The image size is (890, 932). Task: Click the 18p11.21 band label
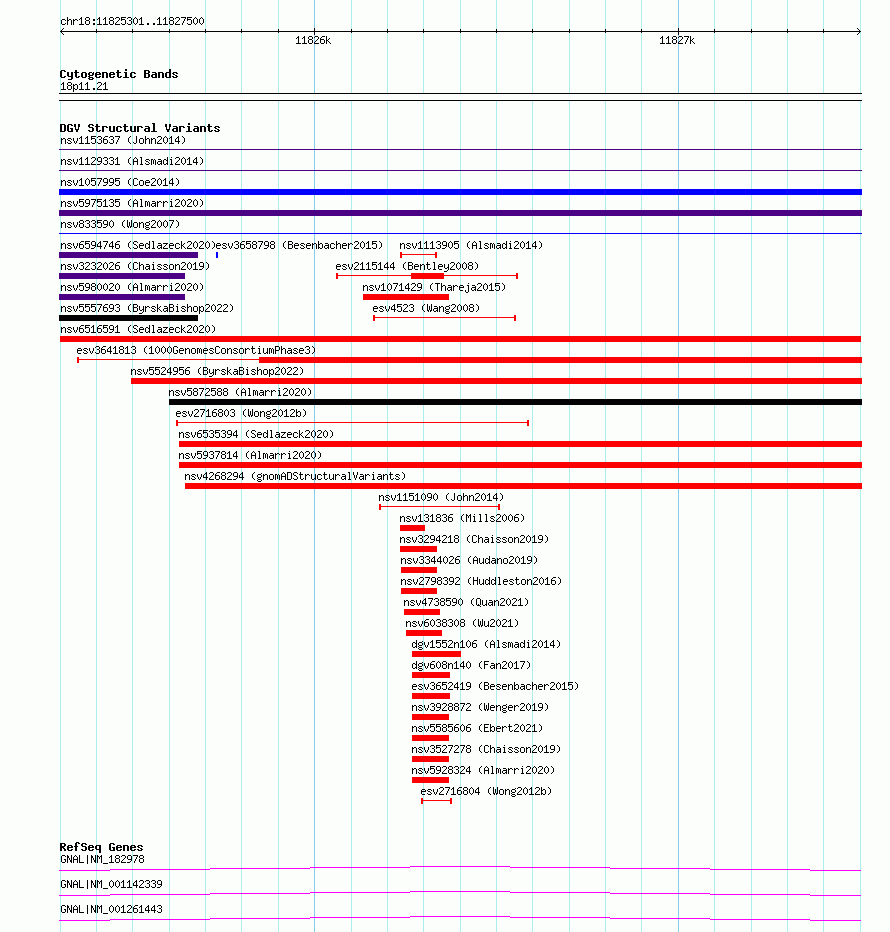84,86
